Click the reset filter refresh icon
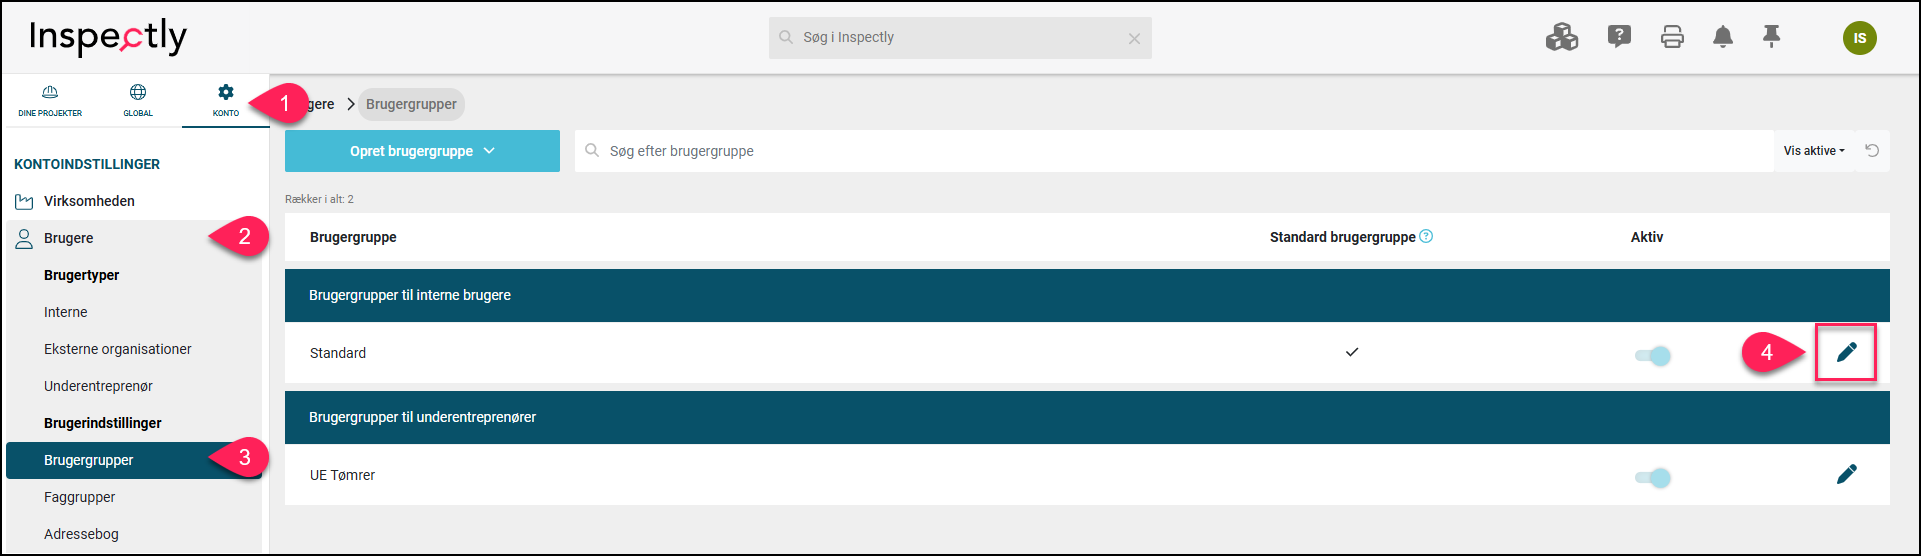The width and height of the screenshot is (1921, 556). point(1872,151)
